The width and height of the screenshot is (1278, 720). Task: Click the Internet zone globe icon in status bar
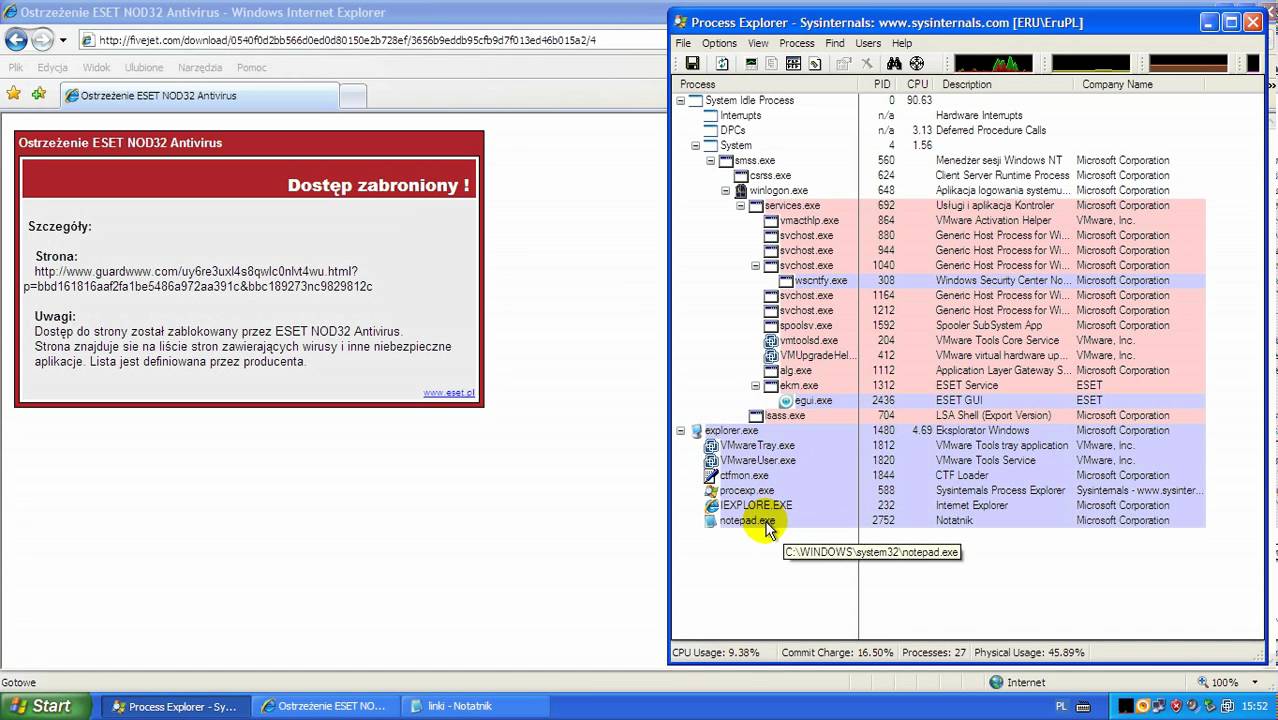coord(996,682)
